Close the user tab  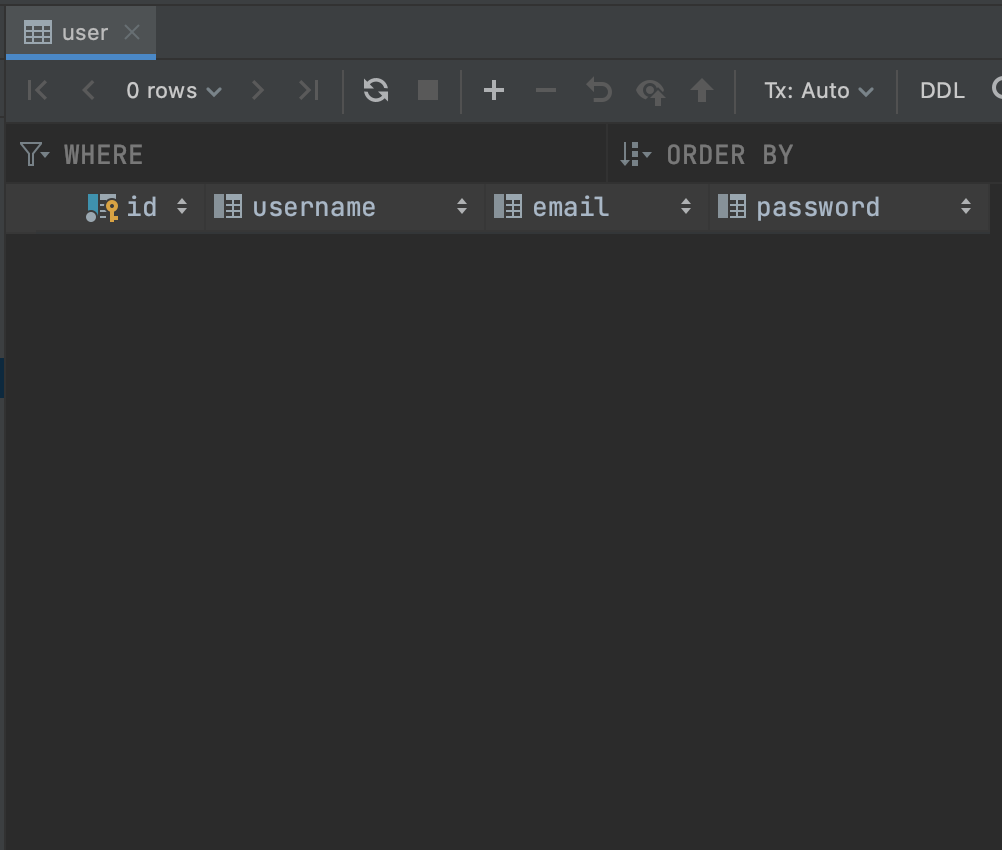[132, 32]
